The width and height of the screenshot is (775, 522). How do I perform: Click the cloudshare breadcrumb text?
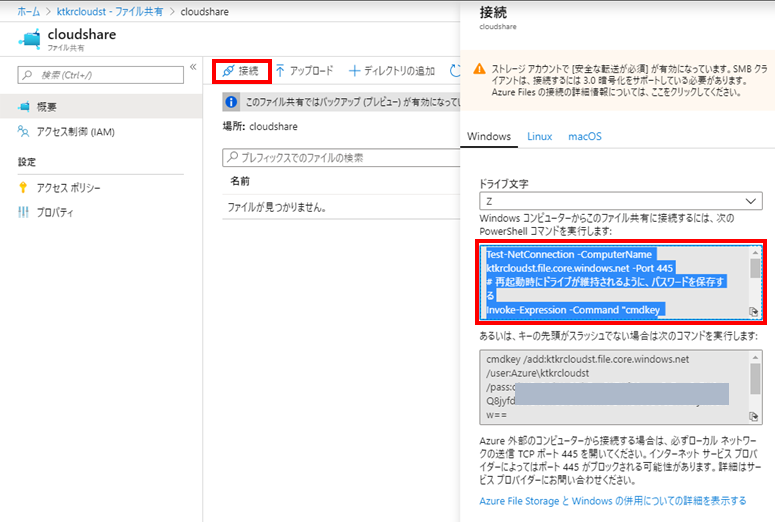pyautogui.click(x=205, y=11)
